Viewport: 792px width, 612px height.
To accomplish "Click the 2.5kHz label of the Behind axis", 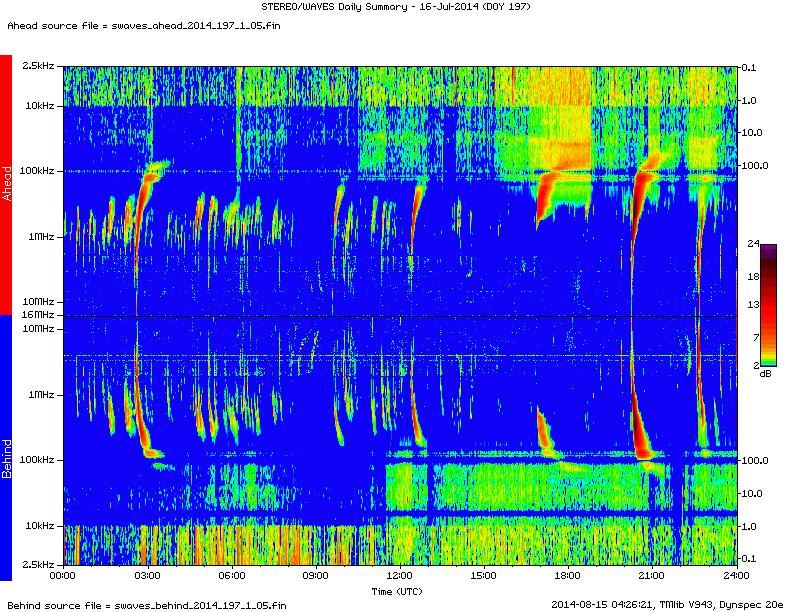I will coord(38,565).
